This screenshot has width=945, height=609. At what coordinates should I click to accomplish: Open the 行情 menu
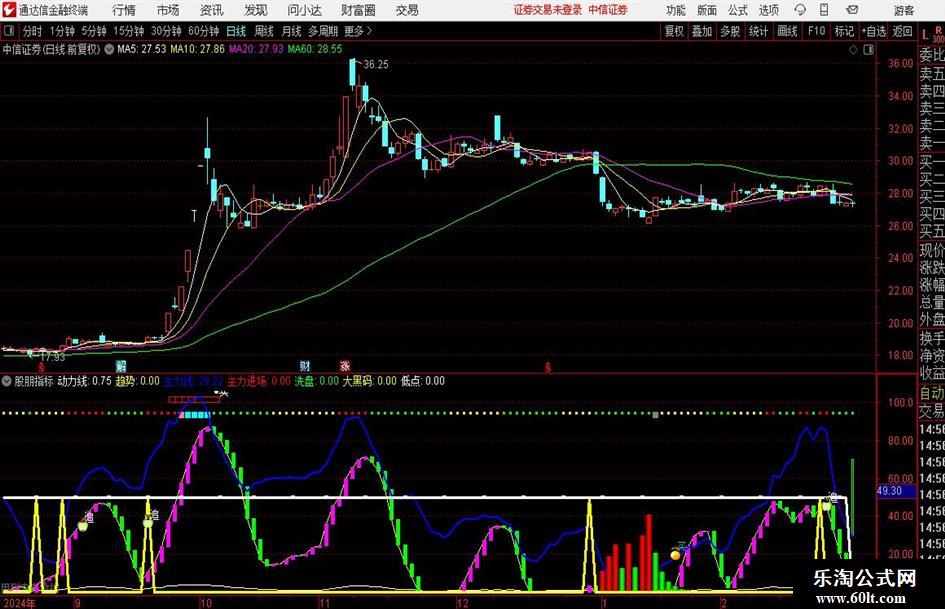pyautogui.click(x=124, y=10)
